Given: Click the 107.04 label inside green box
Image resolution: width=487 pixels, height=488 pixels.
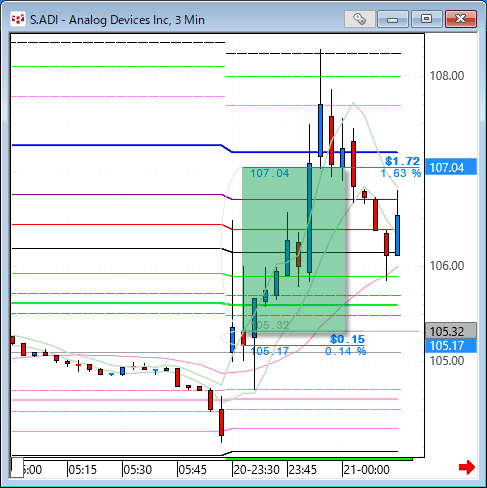Looking at the screenshot, I should (x=269, y=173).
